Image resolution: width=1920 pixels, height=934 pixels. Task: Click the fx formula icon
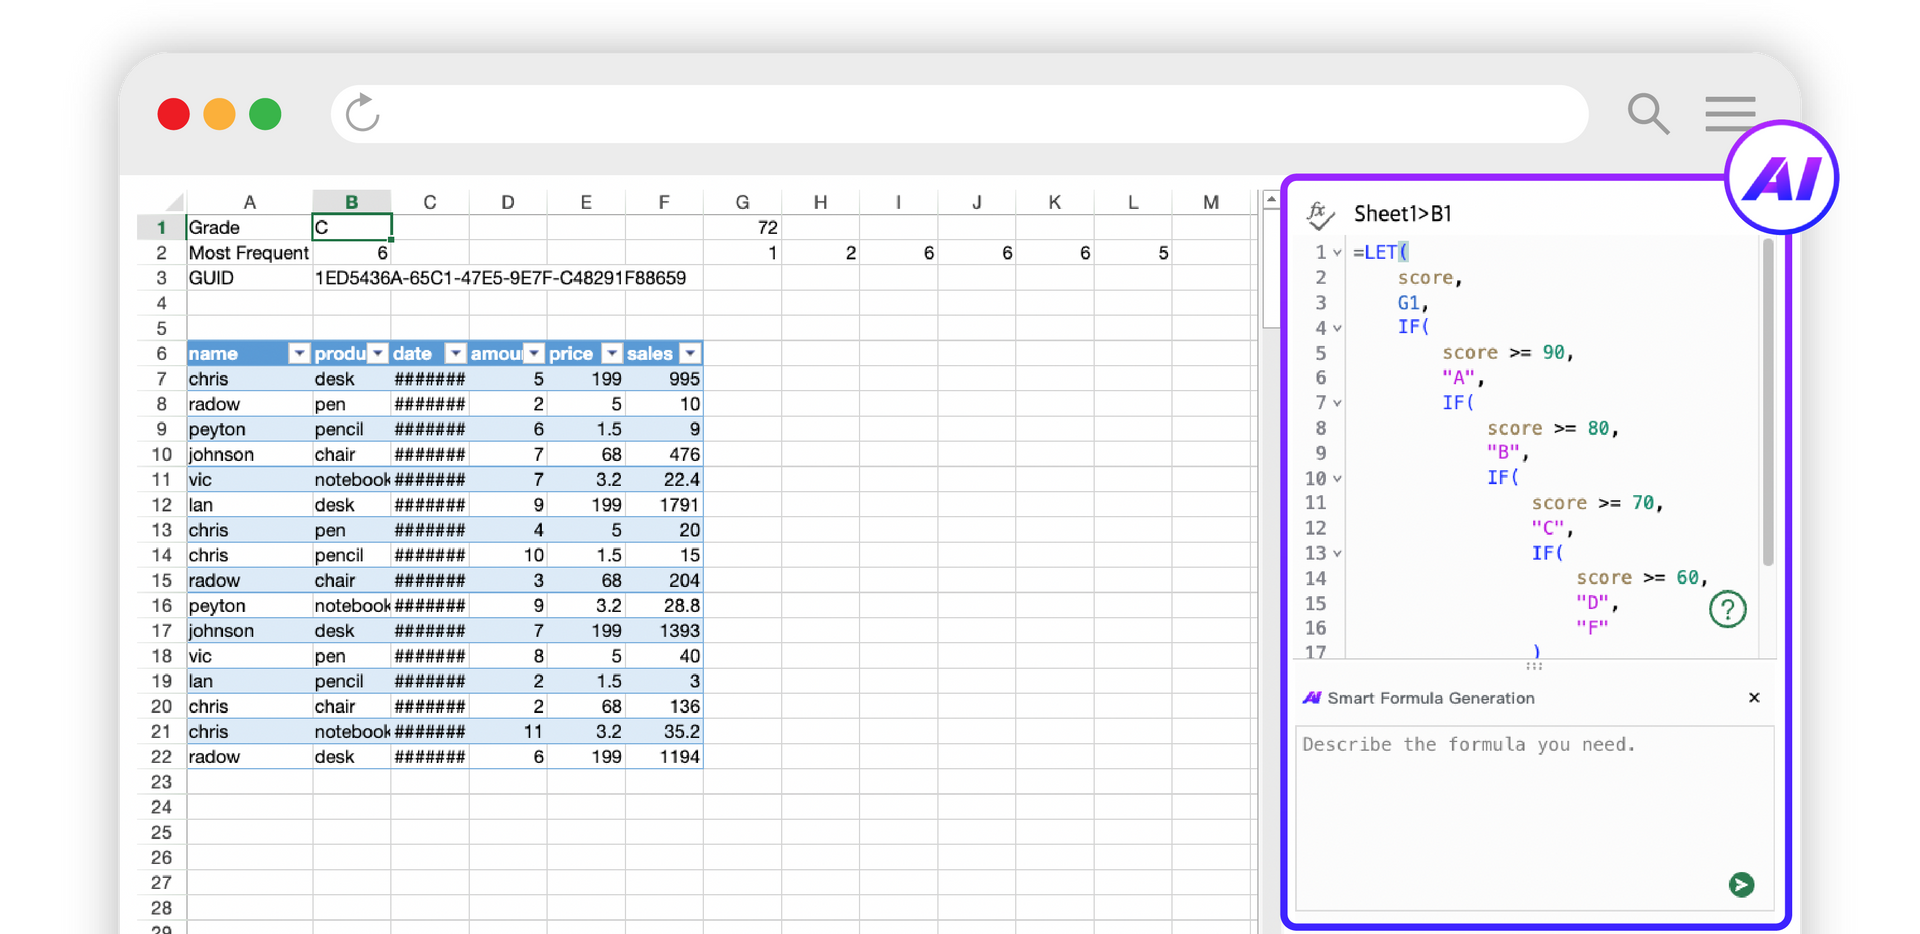pyautogui.click(x=1320, y=214)
